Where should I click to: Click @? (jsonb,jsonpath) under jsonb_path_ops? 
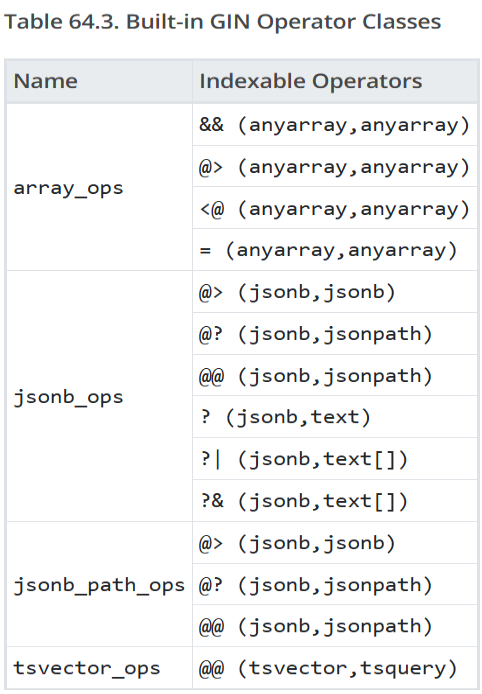[316, 585]
